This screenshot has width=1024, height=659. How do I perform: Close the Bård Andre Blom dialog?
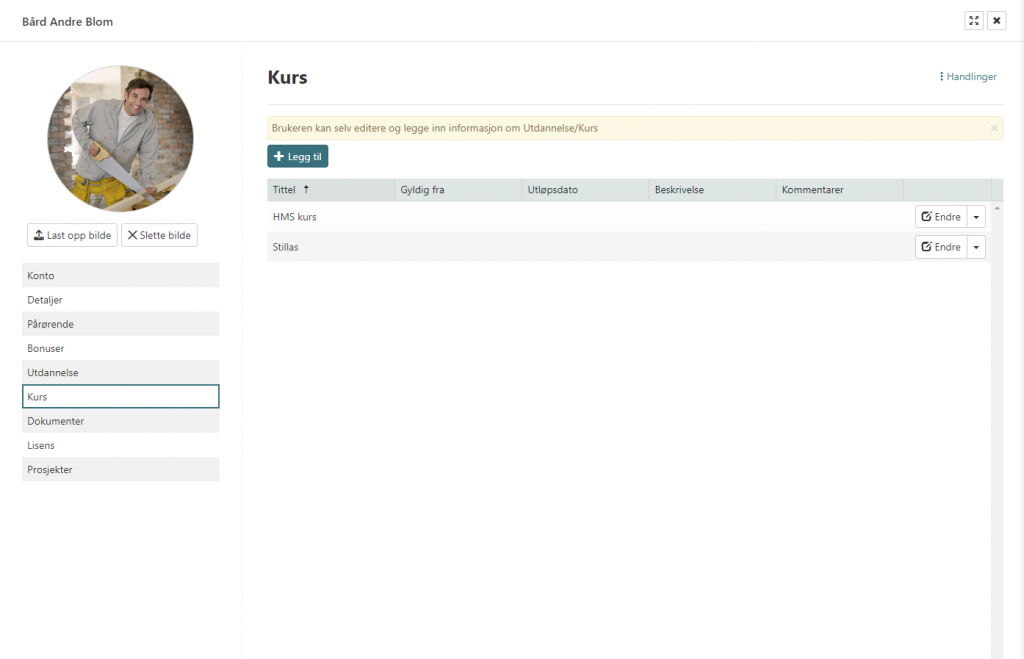pyautogui.click(x=996, y=21)
